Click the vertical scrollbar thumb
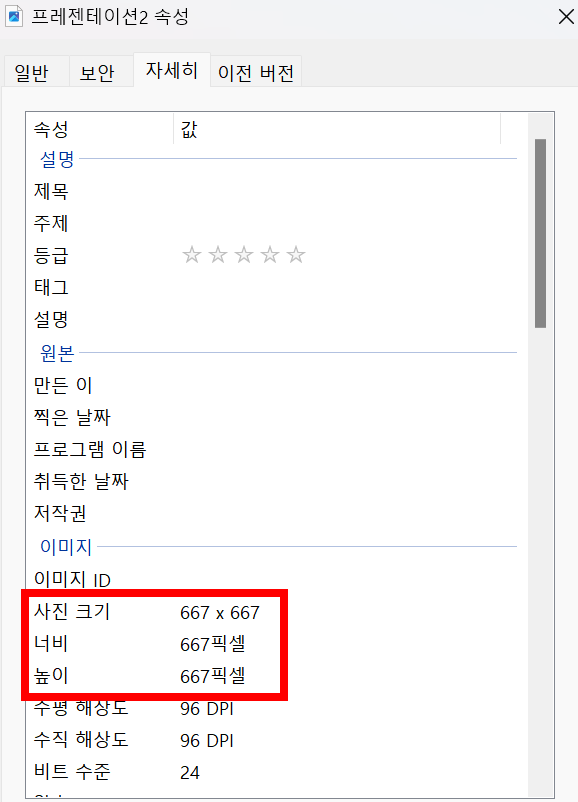578x802 pixels. coord(540,233)
